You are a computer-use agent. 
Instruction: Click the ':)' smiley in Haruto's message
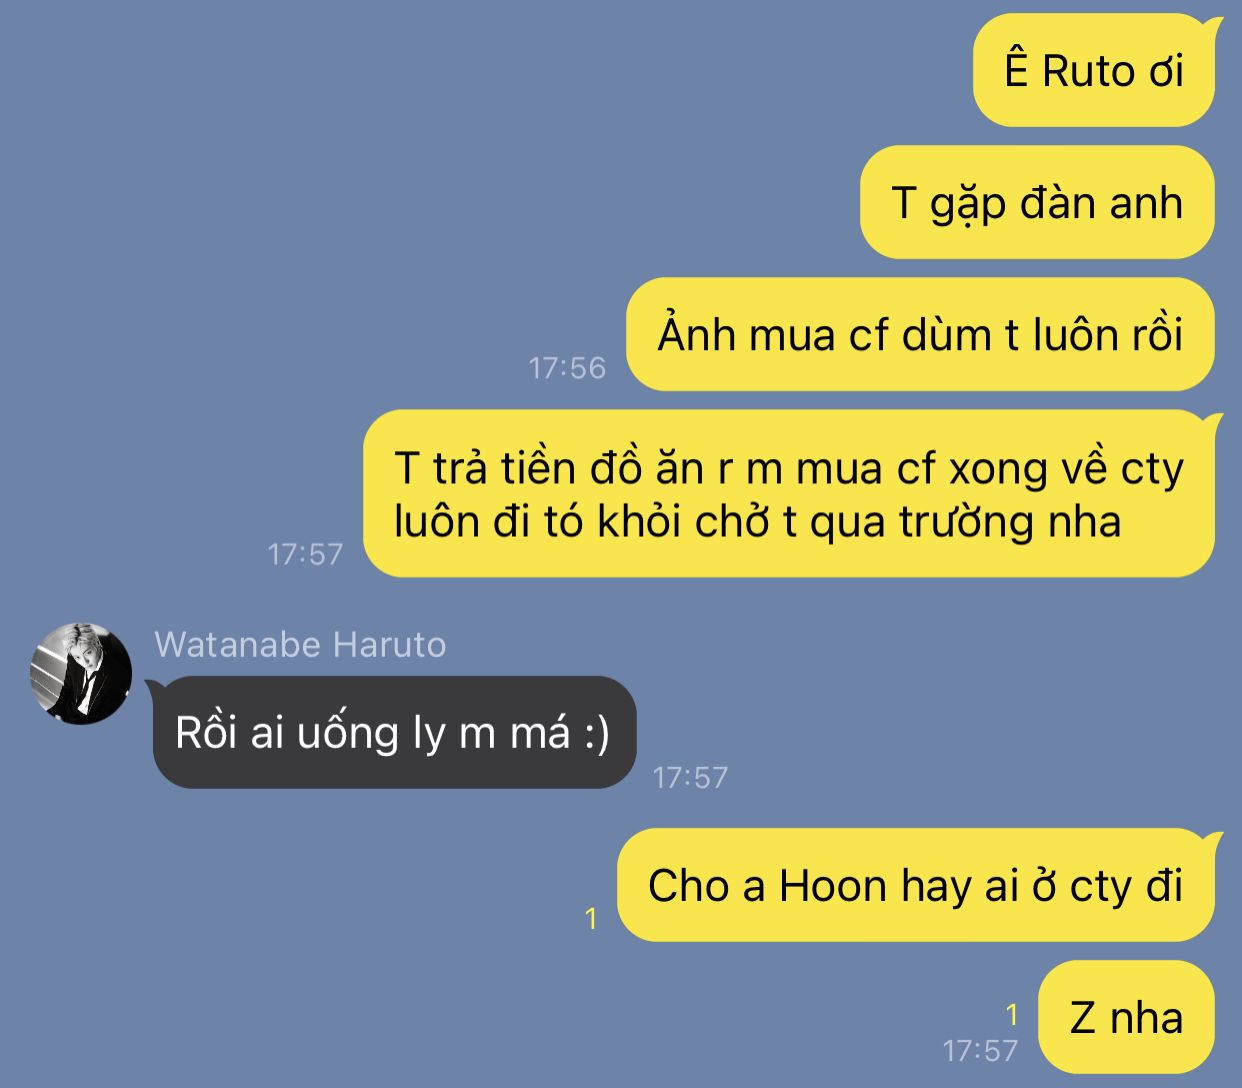595,733
